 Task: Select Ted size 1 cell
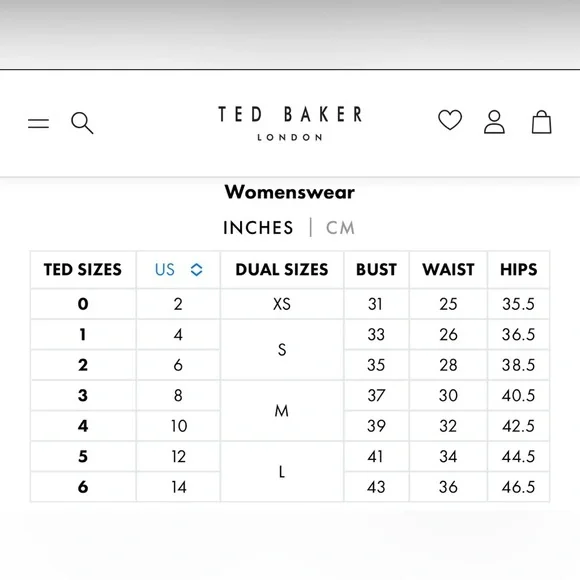pos(83,334)
